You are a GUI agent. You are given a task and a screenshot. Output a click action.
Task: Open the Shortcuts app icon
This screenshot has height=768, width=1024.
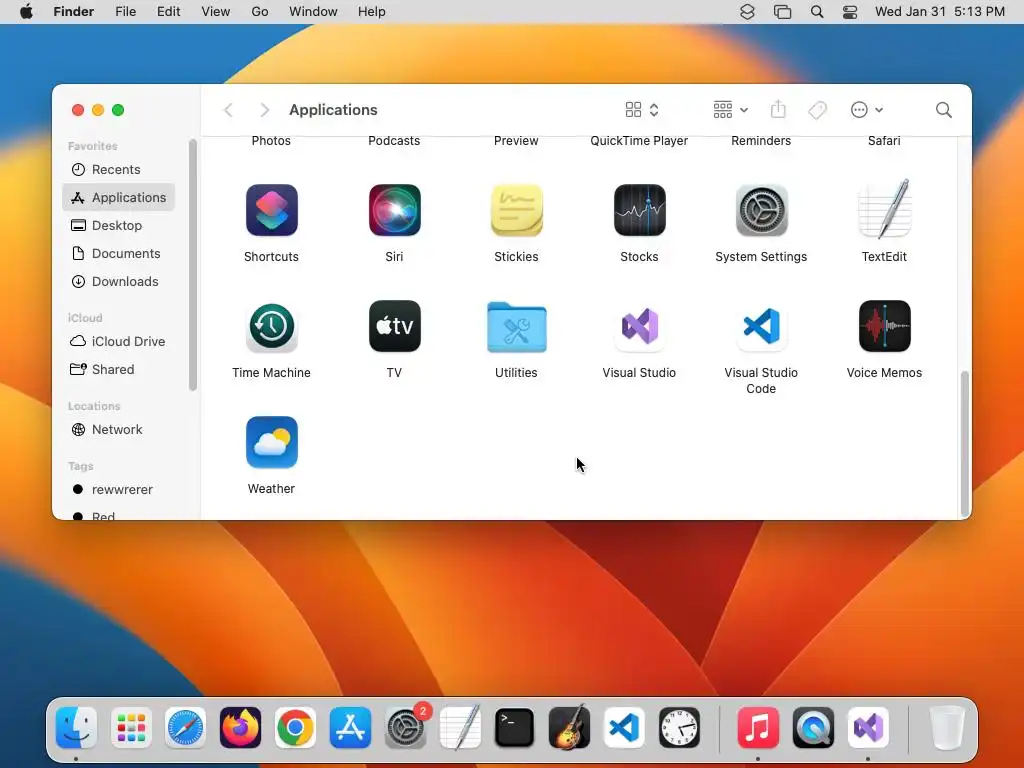(x=272, y=210)
